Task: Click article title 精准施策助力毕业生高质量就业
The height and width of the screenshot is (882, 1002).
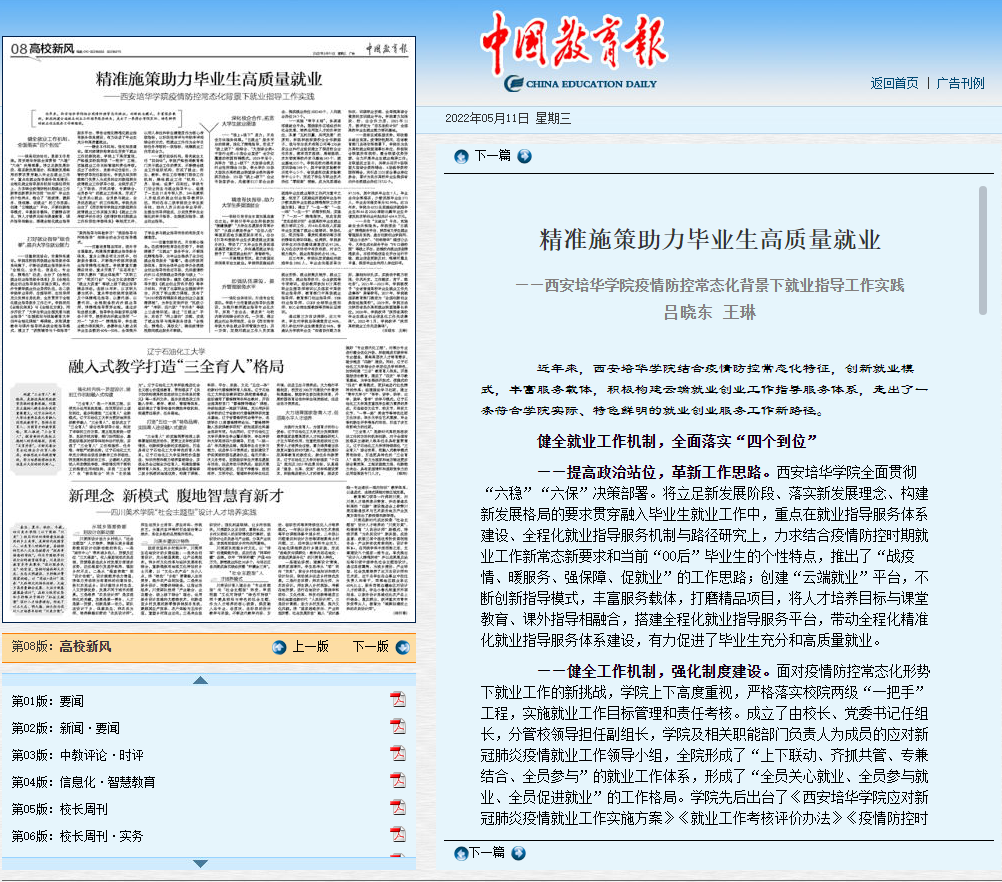Action: click(x=710, y=240)
